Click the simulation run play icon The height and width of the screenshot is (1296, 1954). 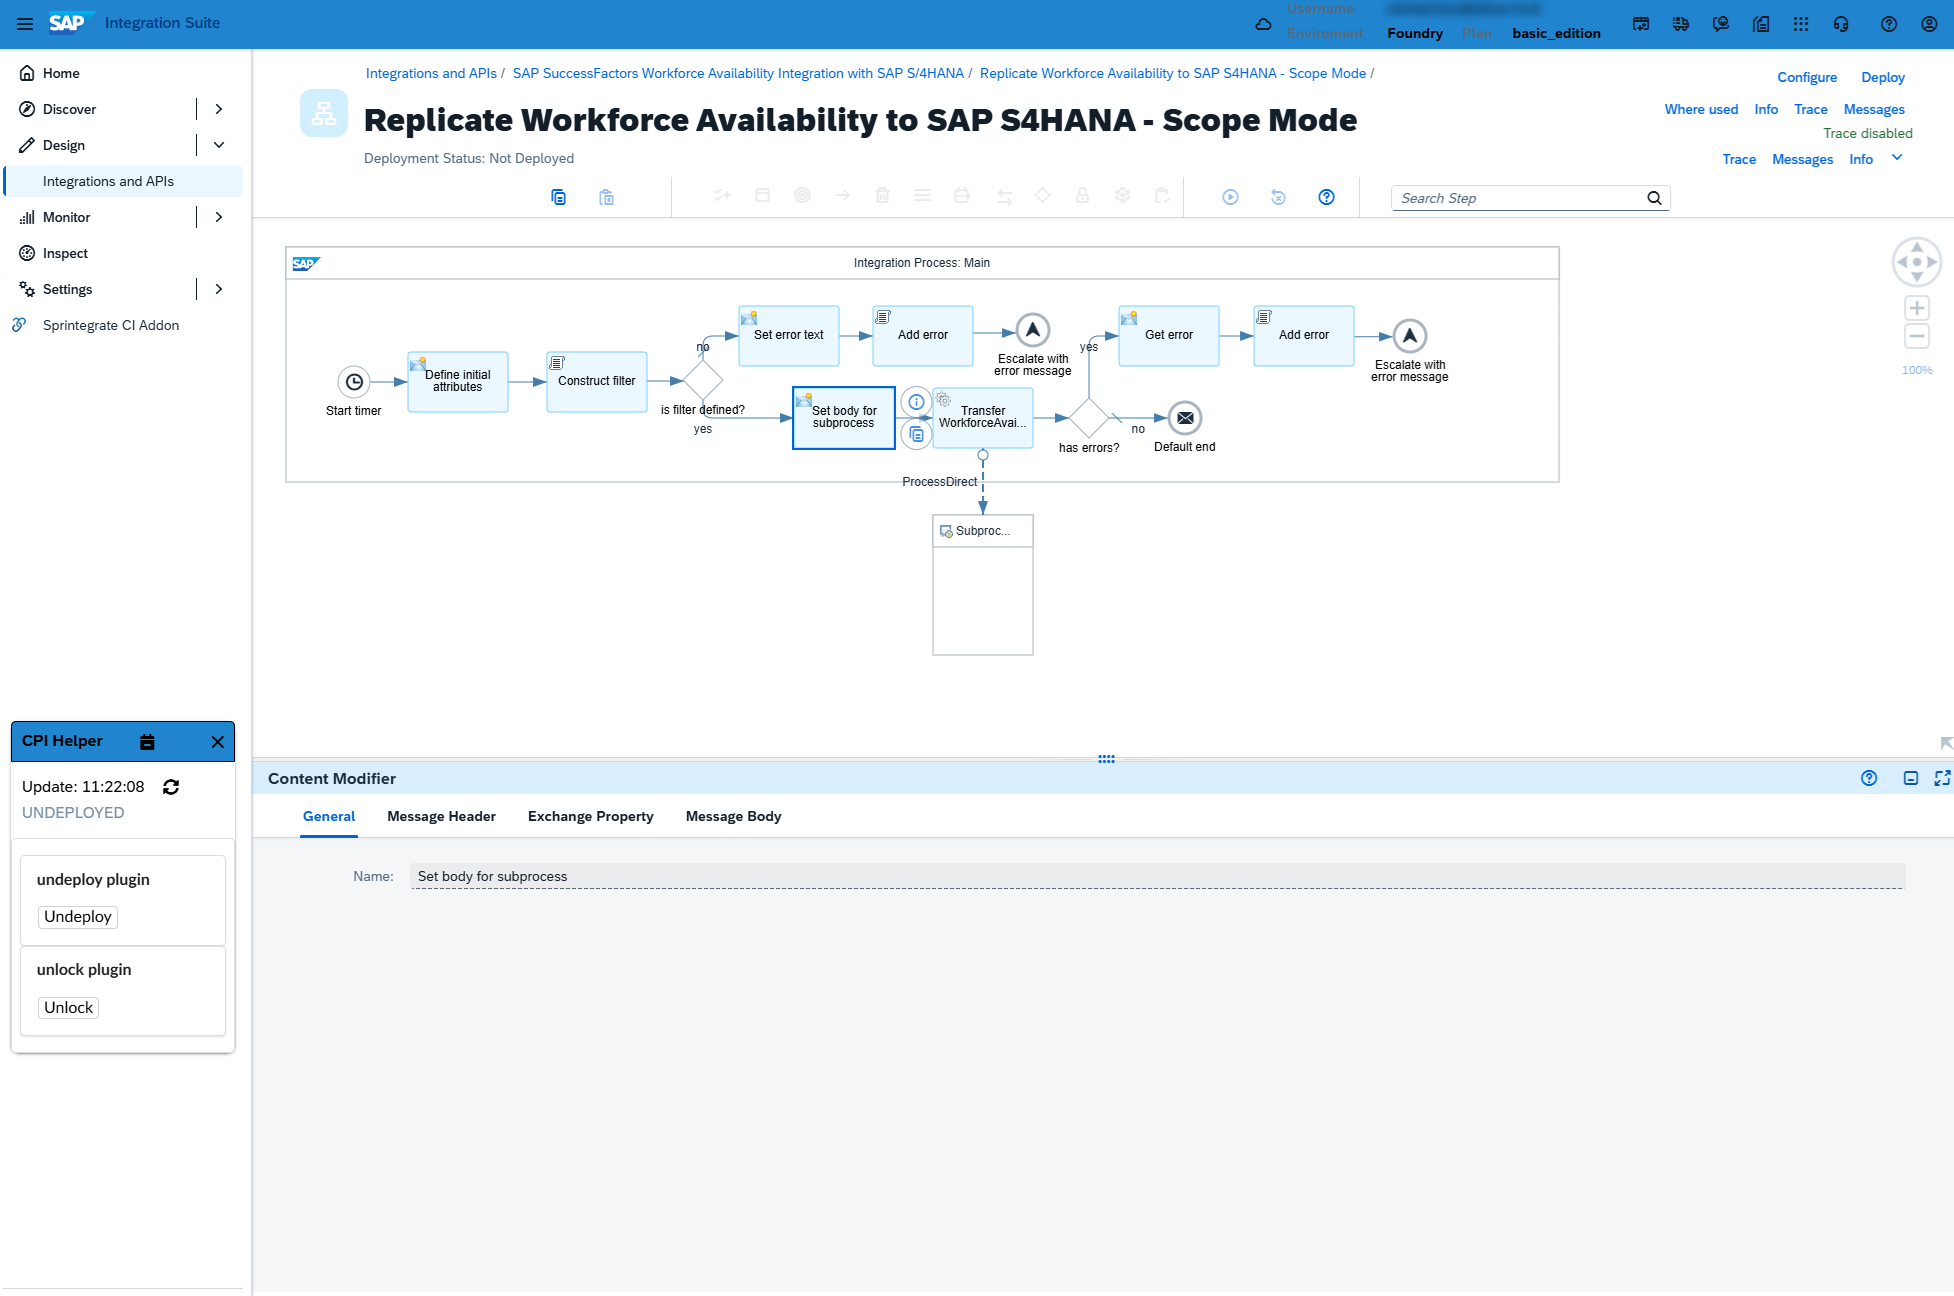(1231, 197)
